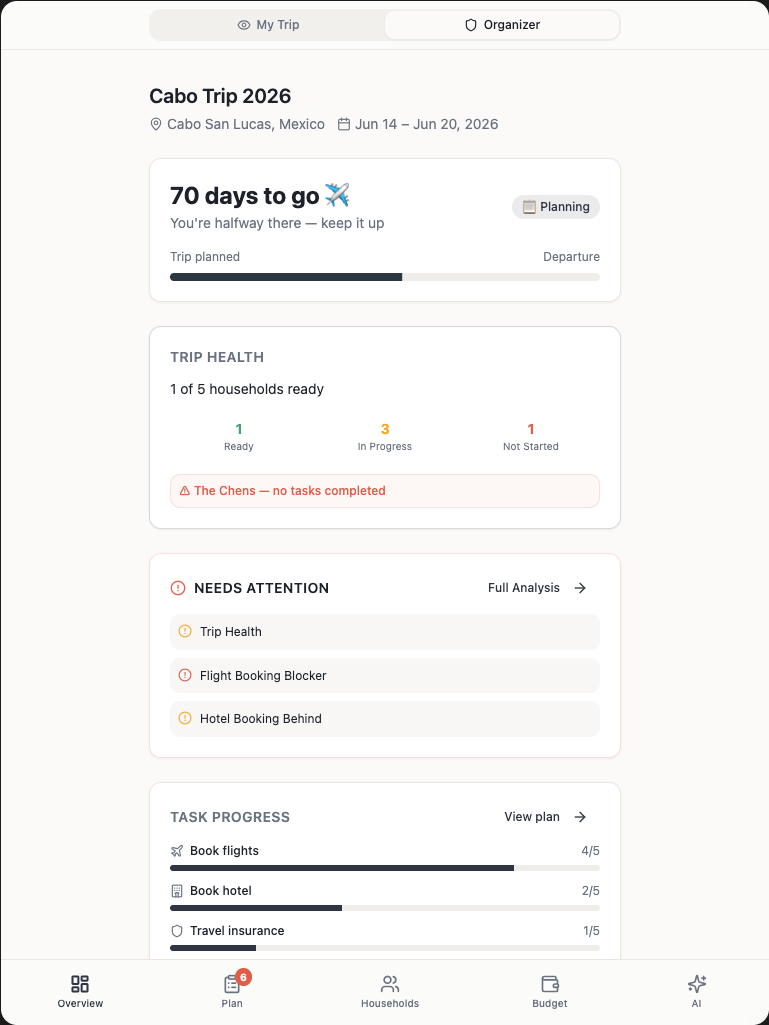Click the Book flights airplane icon
This screenshot has width=769, height=1025.
tap(177, 851)
